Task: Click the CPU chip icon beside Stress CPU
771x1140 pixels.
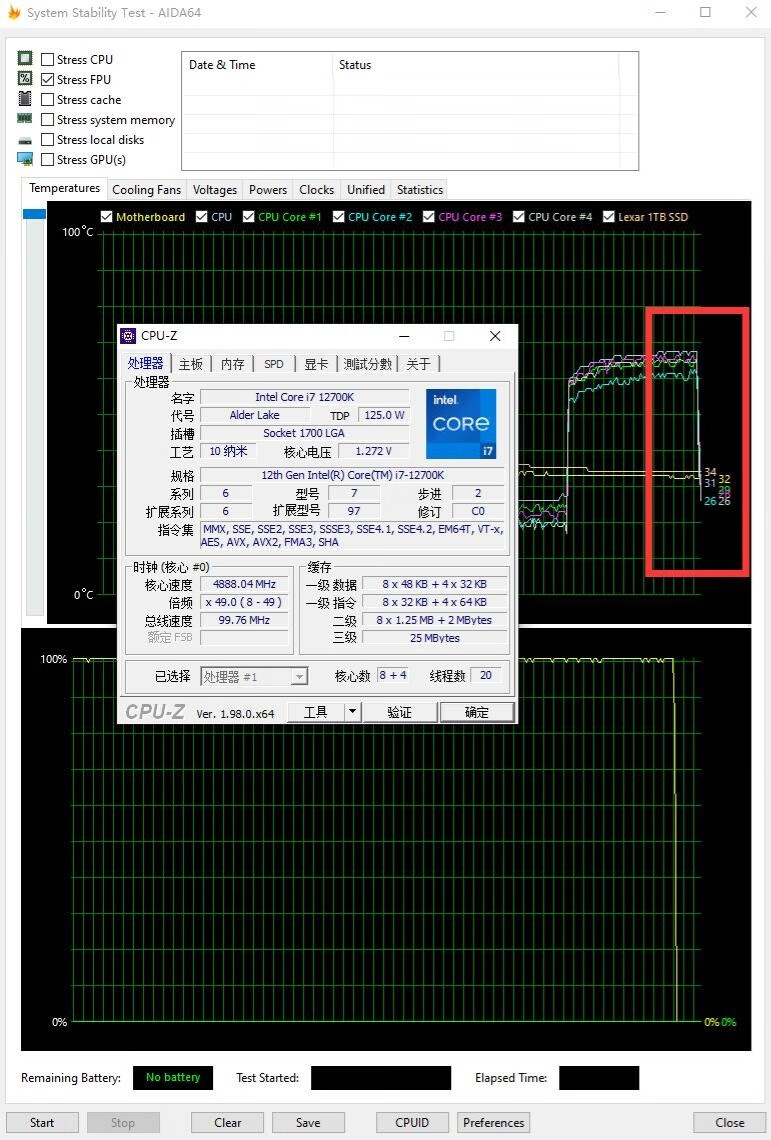Action: (25, 58)
